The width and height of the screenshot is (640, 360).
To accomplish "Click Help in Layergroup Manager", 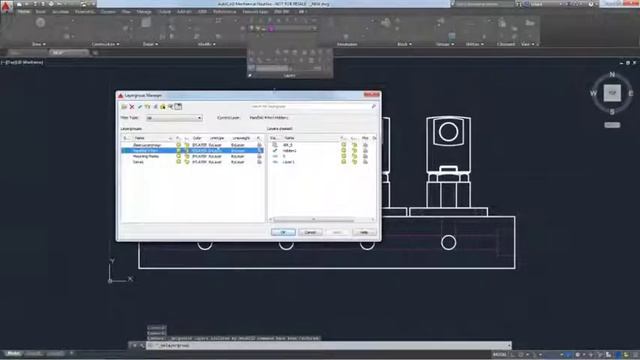I will point(364,232).
